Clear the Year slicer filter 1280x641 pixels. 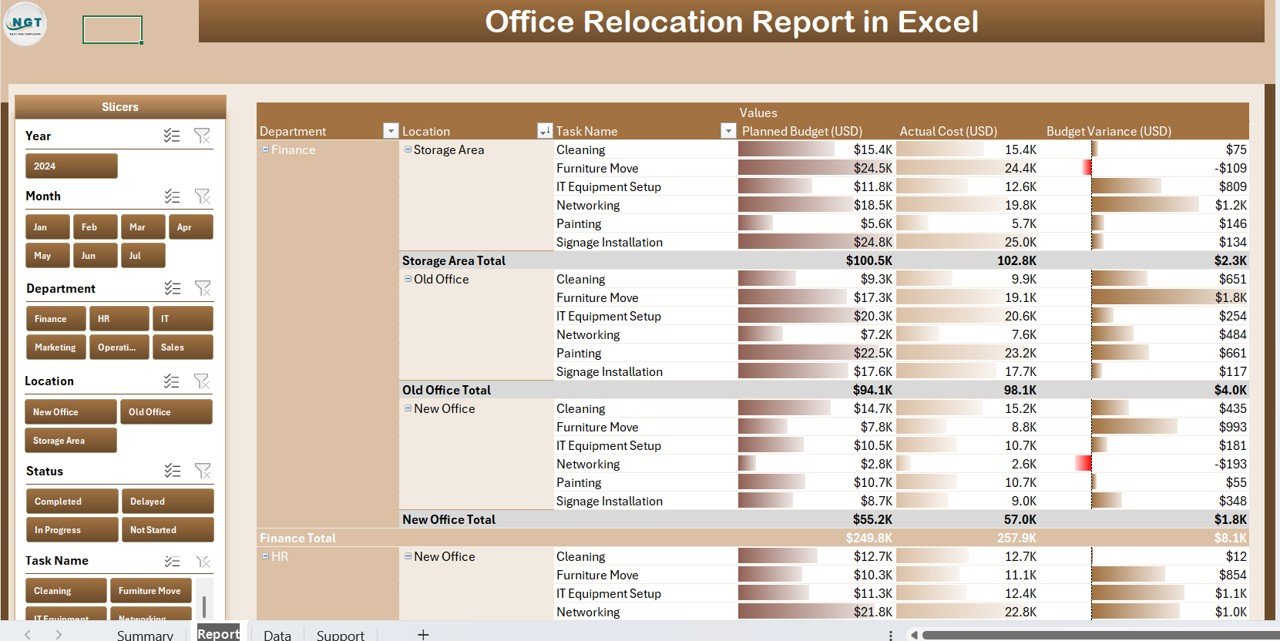tap(202, 136)
